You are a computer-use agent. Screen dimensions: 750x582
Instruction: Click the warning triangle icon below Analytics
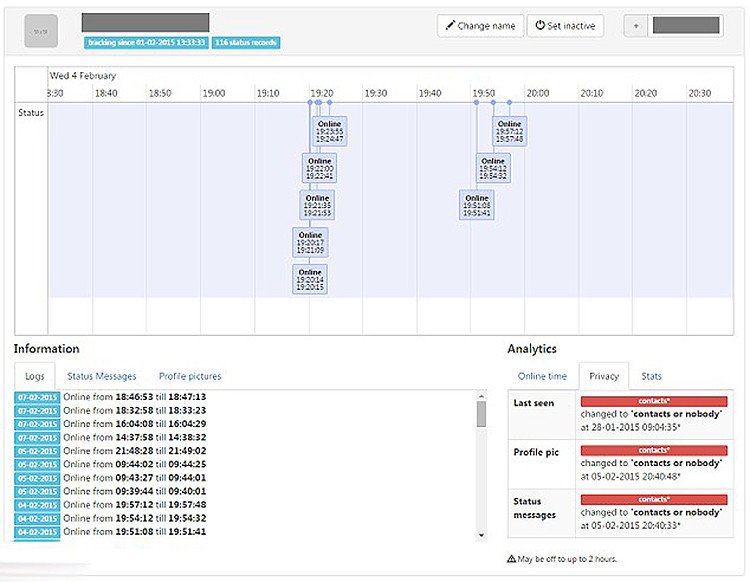(x=512, y=559)
